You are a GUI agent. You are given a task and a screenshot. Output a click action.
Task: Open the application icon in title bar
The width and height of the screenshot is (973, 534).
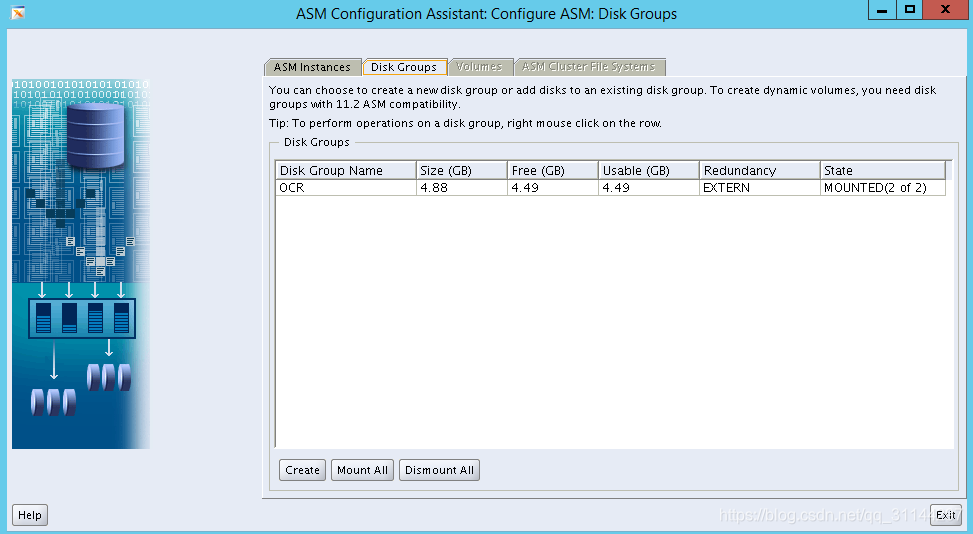coord(18,12)
